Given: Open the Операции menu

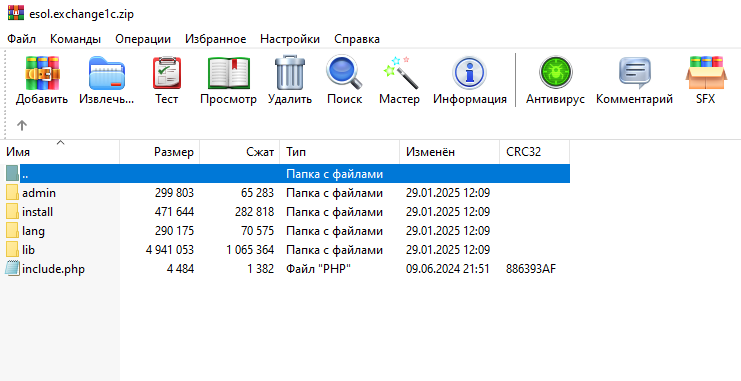Looking at the screenshot, I should coord(143,39).
